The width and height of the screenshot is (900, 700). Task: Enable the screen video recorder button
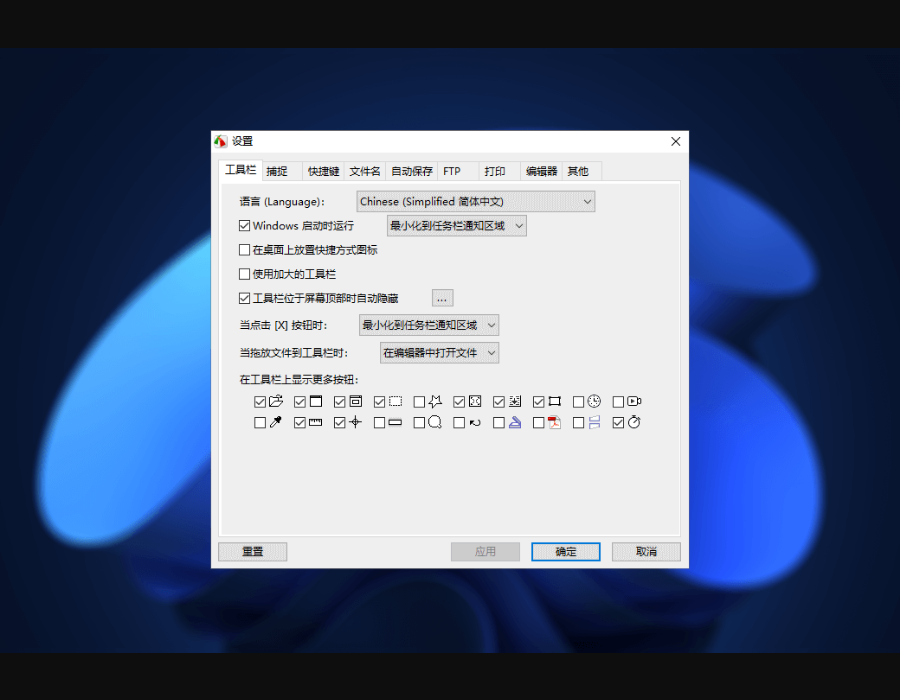click(x=618, y=402)
